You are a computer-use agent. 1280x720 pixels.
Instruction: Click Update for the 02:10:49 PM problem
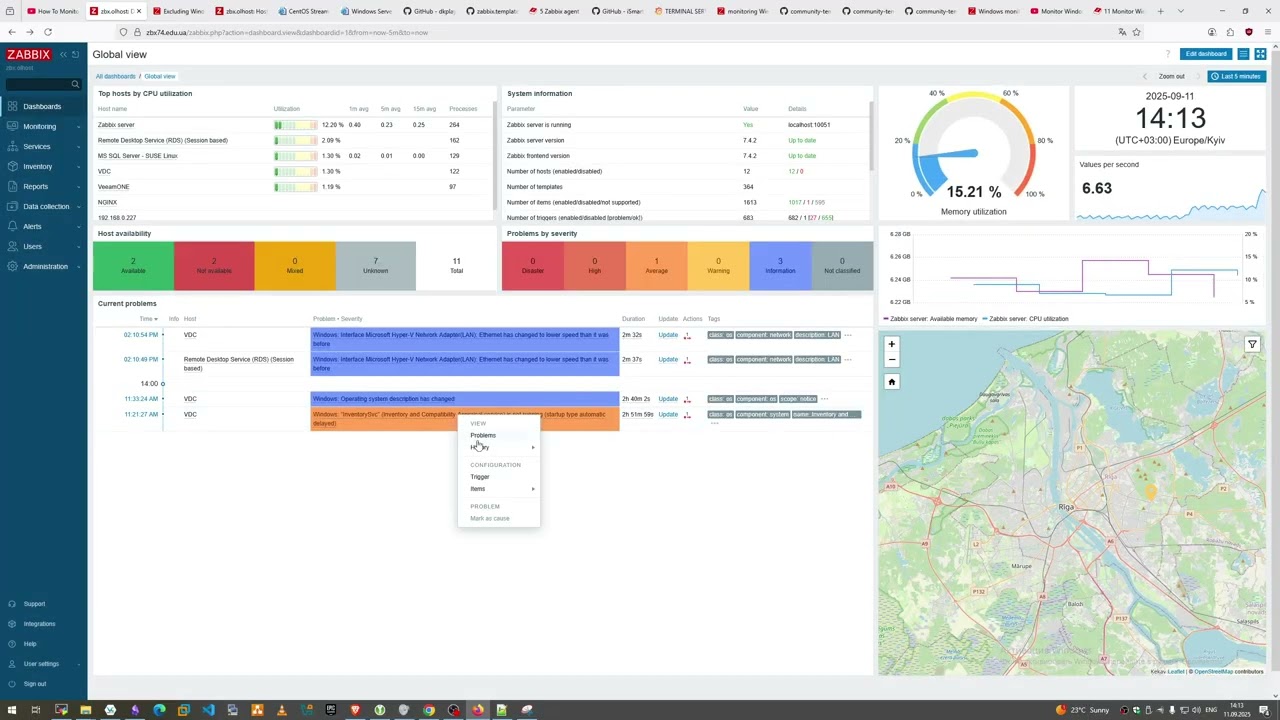(668, 359)
